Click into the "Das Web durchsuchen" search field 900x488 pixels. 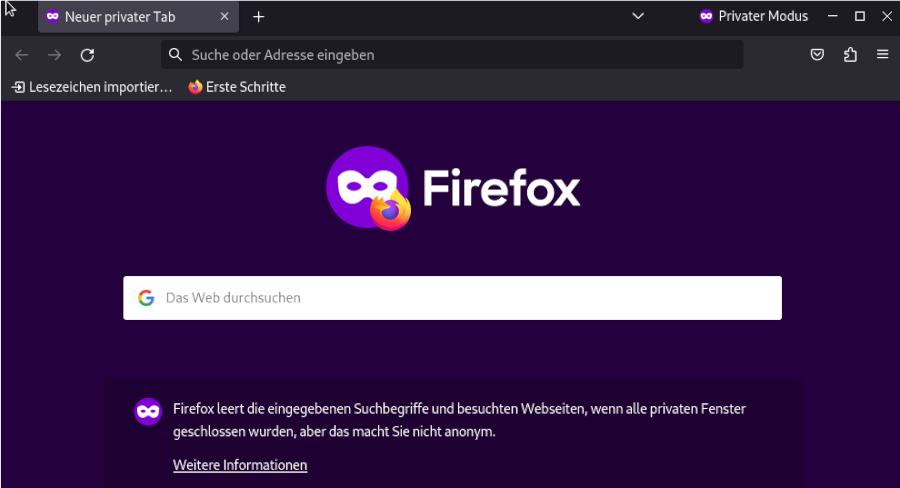pyautogui.click(x=460, y=298)
